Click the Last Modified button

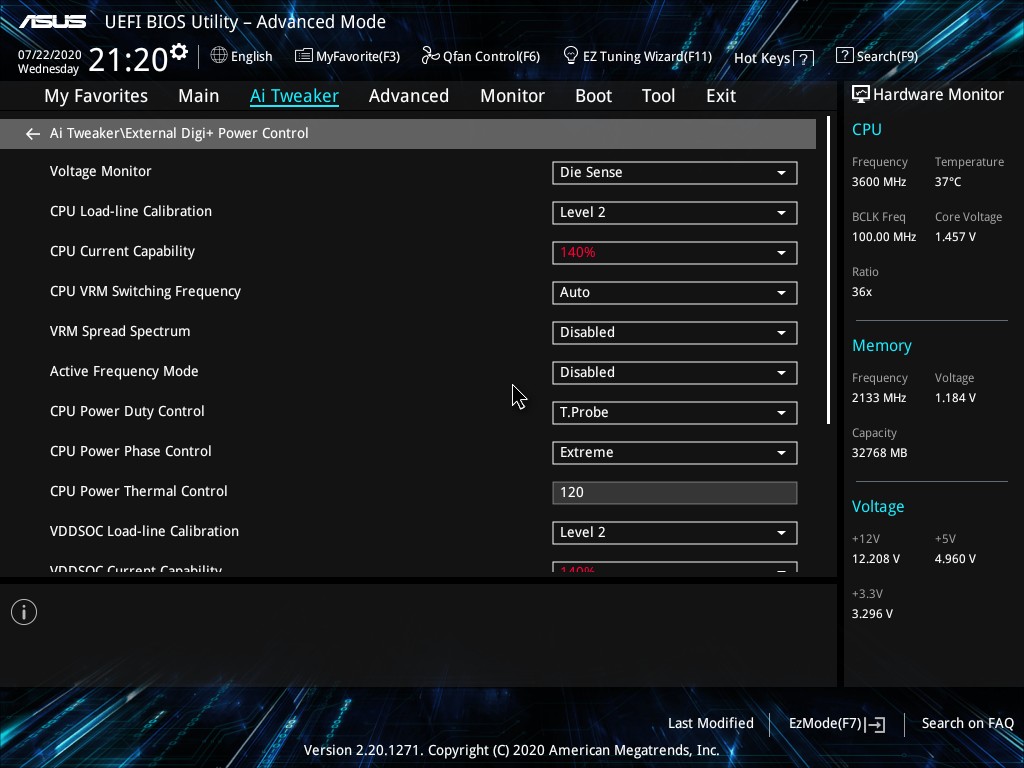(710, 723)
